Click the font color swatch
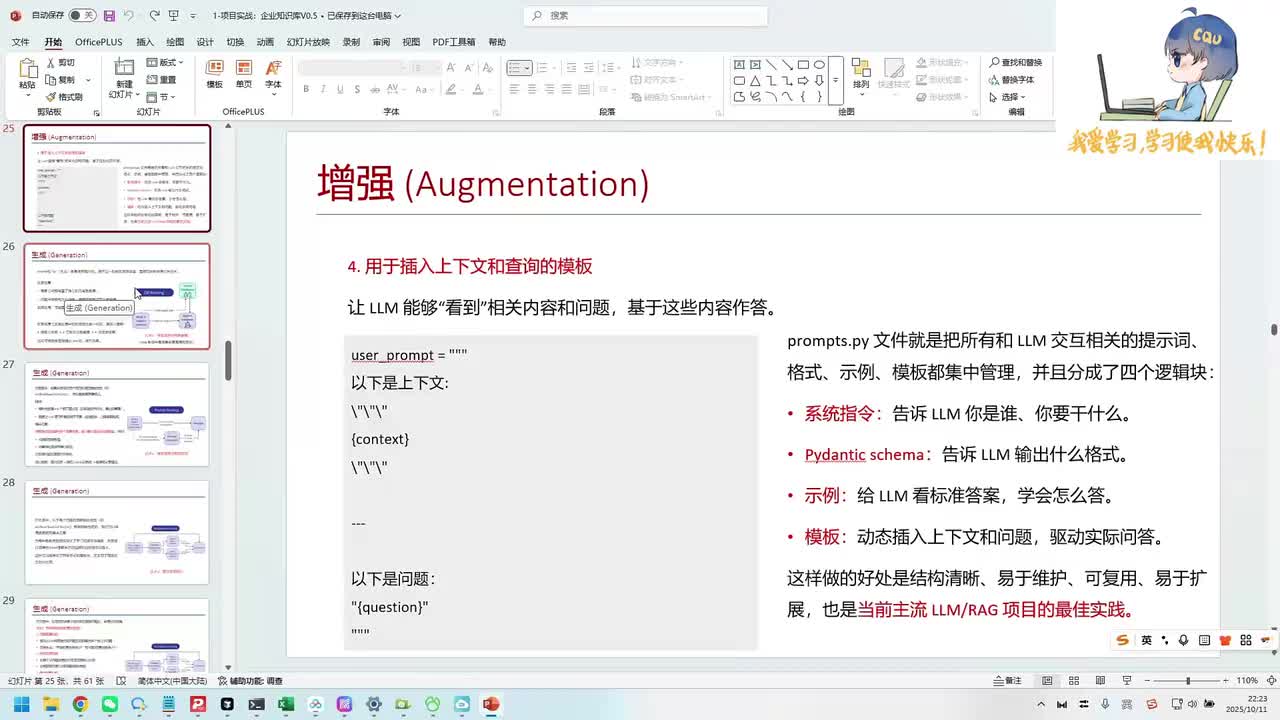Screen dimensions: 1280x720 477,89
